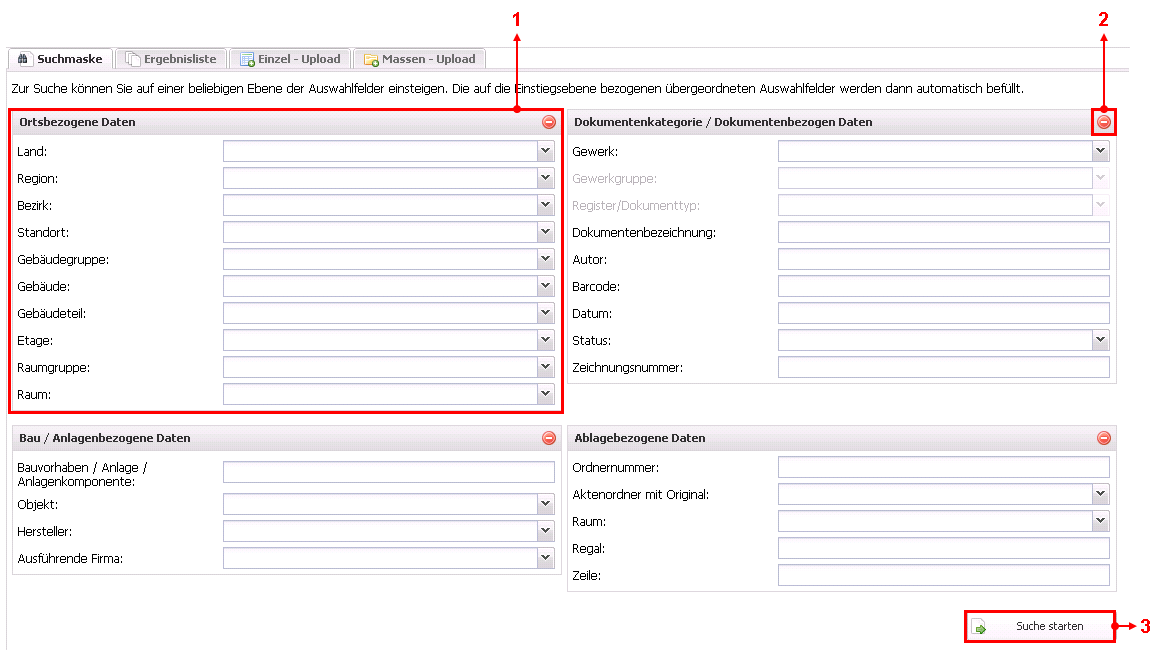Focus the Bauvorhaben / Anlage input field
This screenshot has width=1160, height=650.
pyautogui.click(x=388, y=472)
